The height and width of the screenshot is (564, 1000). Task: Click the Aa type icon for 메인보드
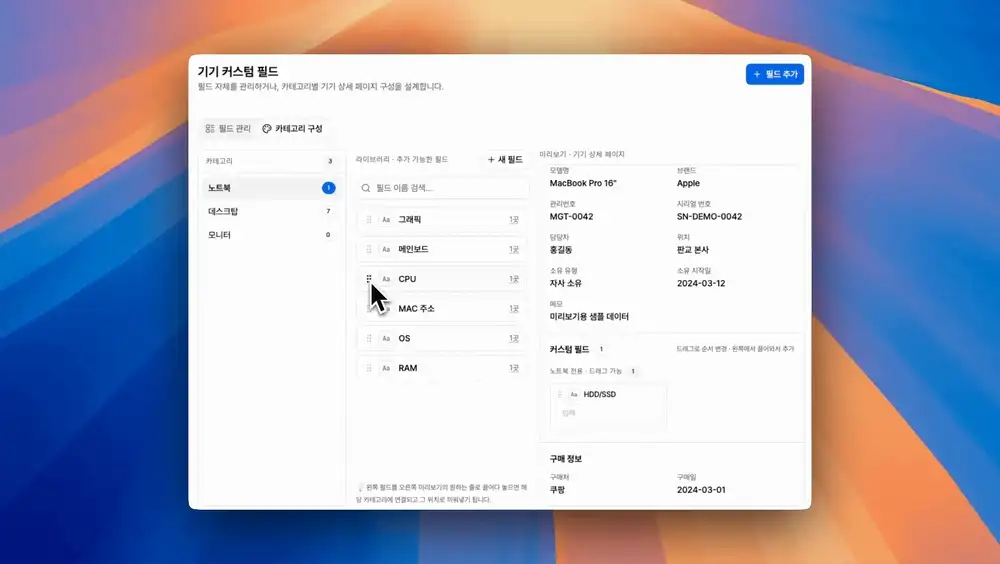pyautogui.click(x=386, y=249)
